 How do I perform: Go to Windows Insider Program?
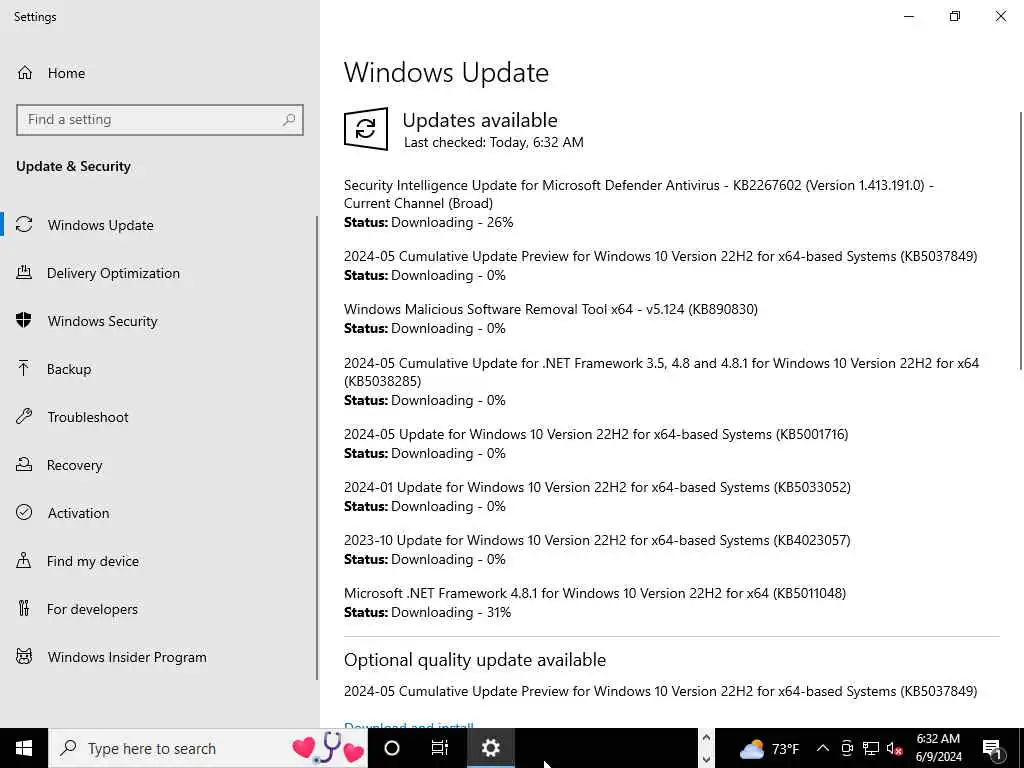[160, 657]
